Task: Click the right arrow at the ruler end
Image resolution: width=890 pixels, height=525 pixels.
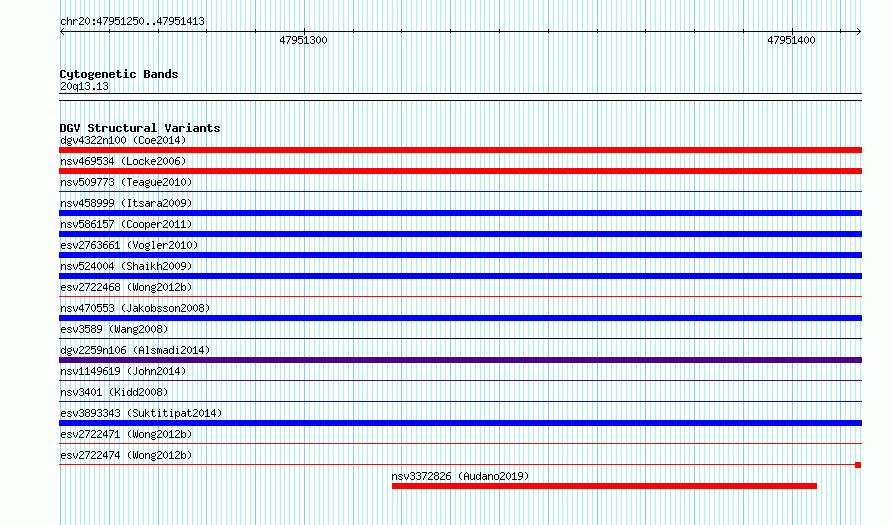Action: tap(859, 32)
